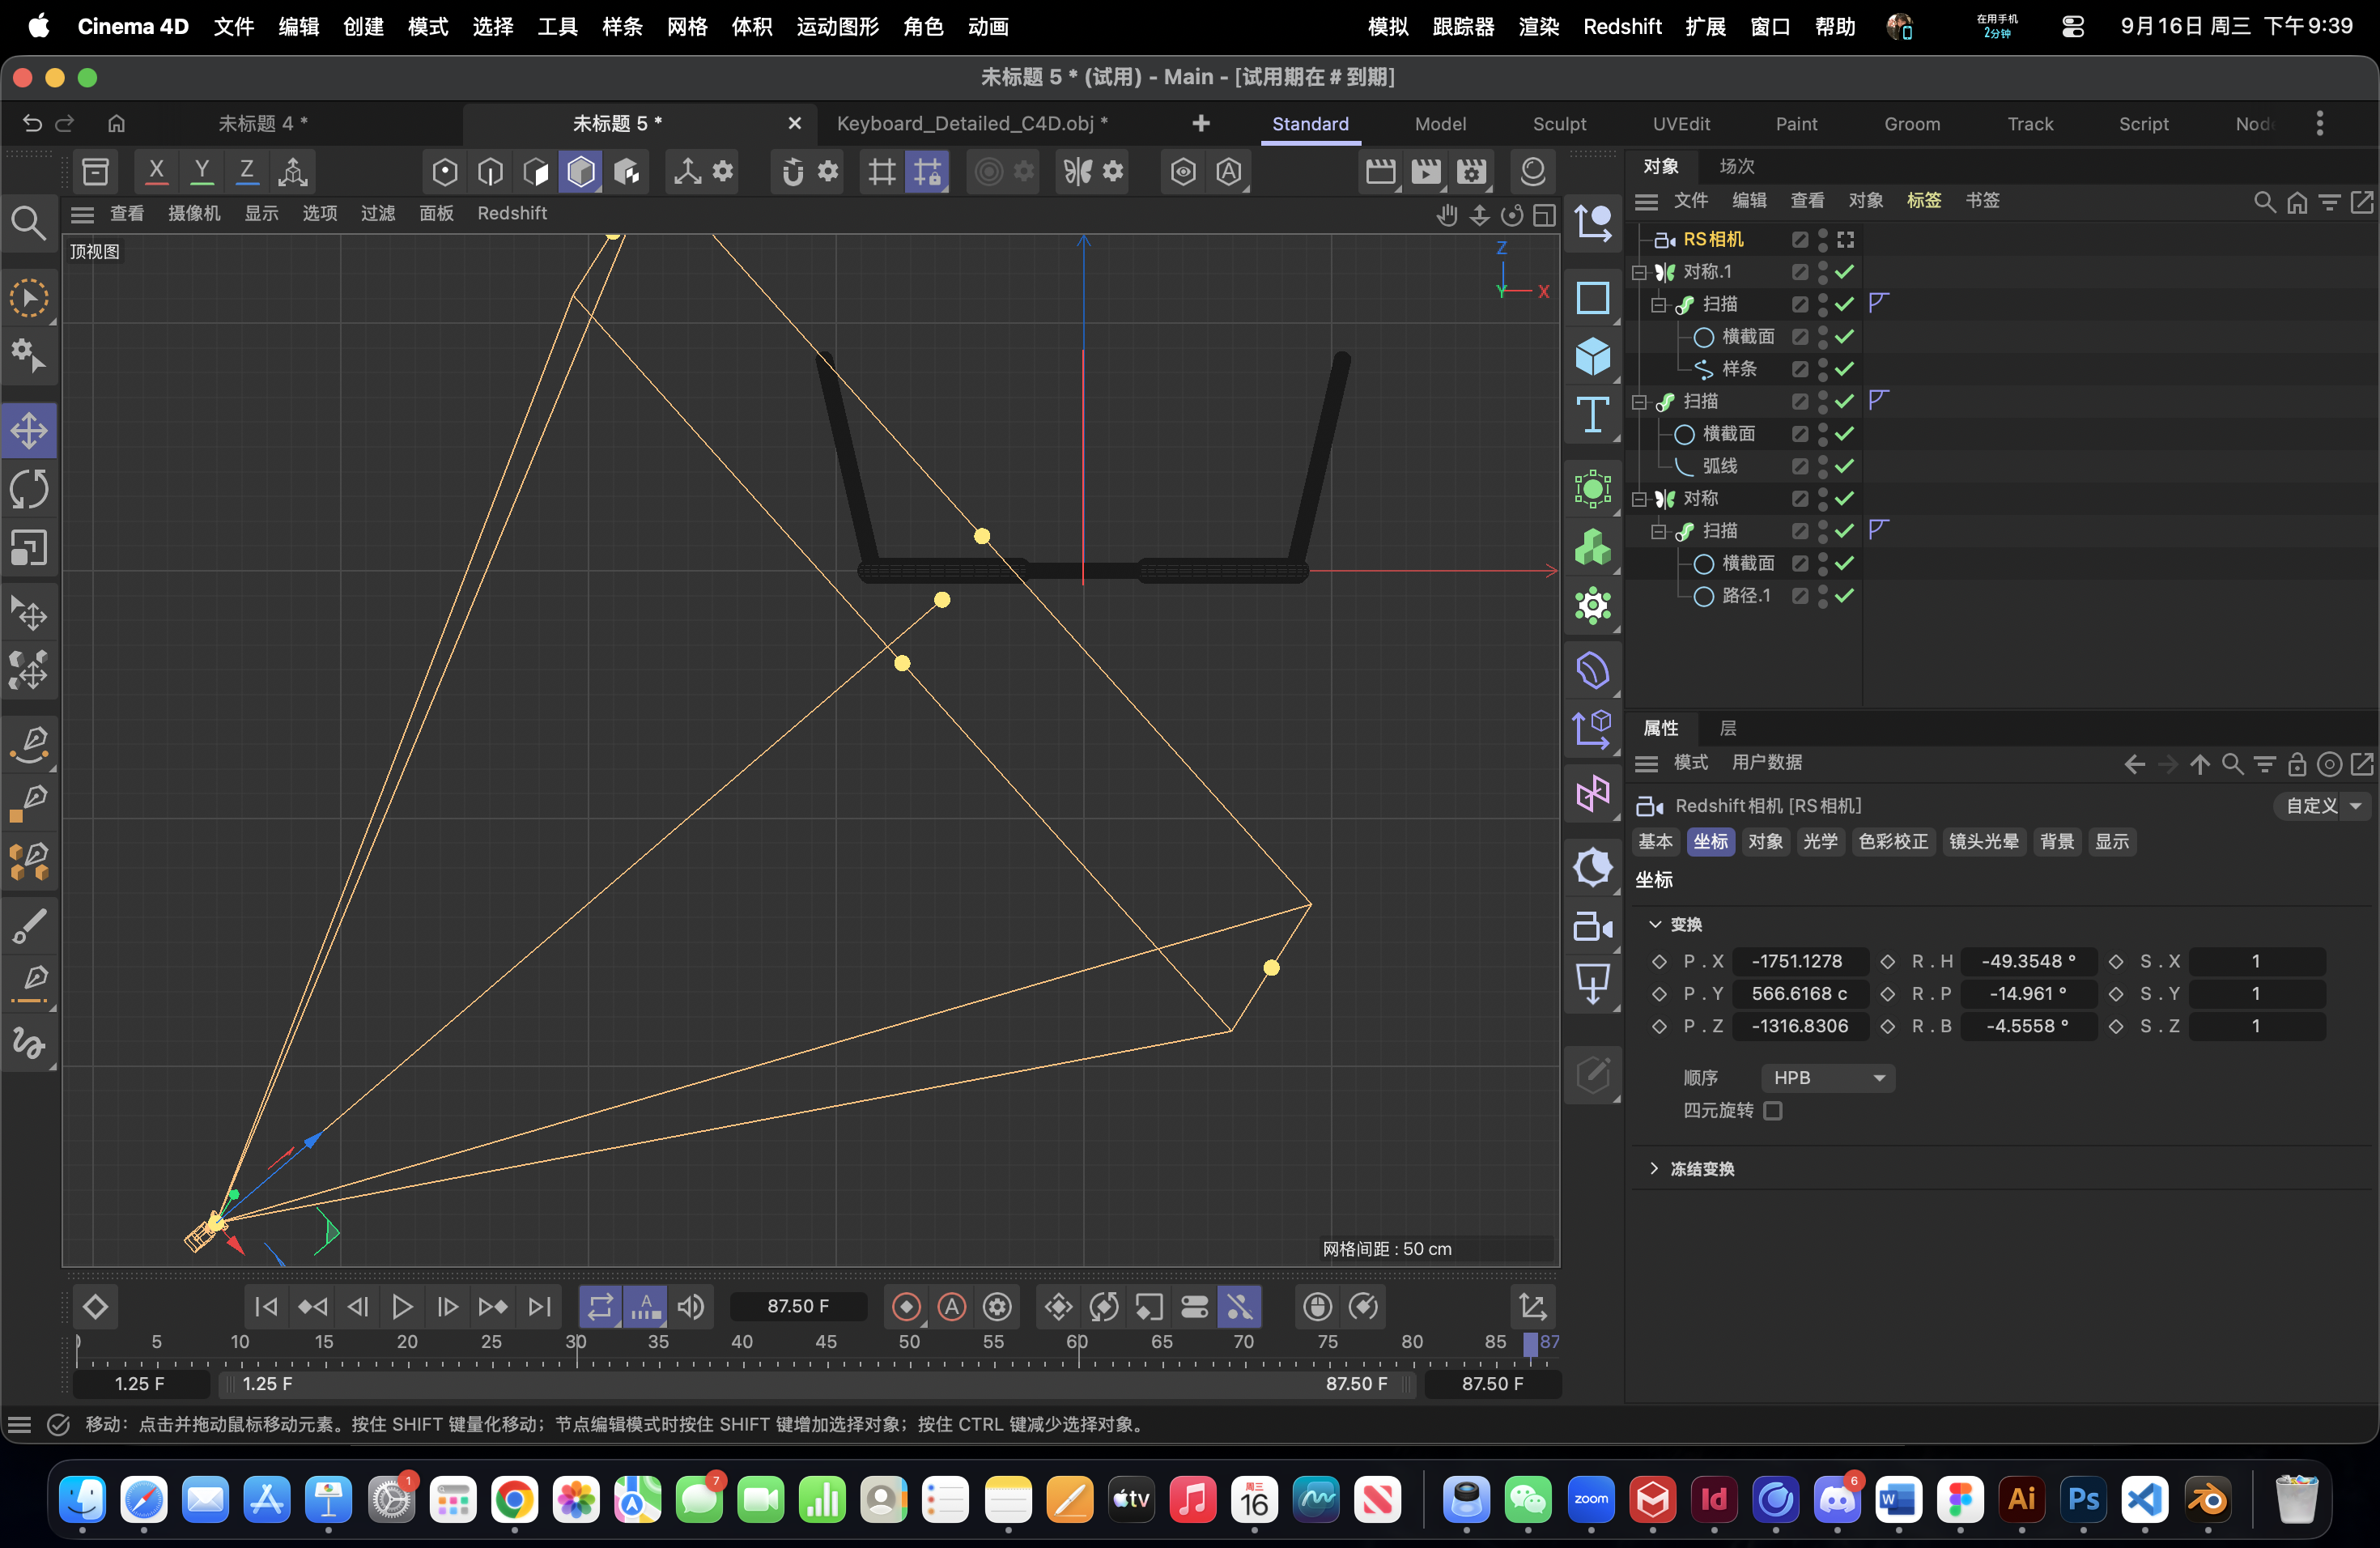Click the timeline playhead marker at frame 87
The height and width of the screenshot is (1548, 2380).
[x=1530, y=1344]
